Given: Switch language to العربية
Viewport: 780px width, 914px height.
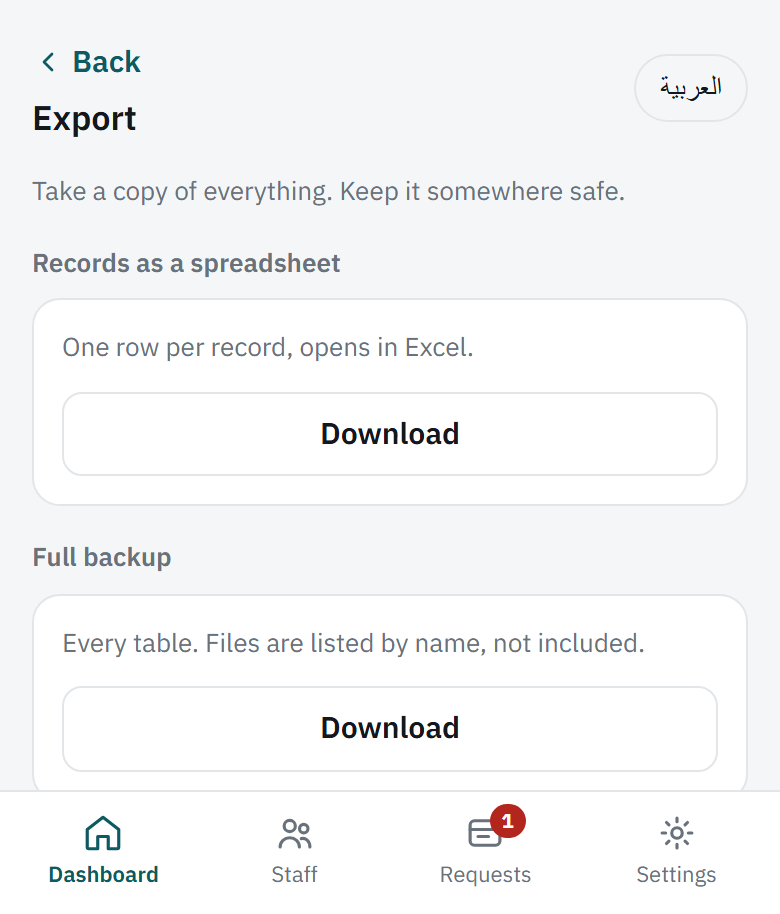Looking at the screenshot, I should tap(691, 88).
